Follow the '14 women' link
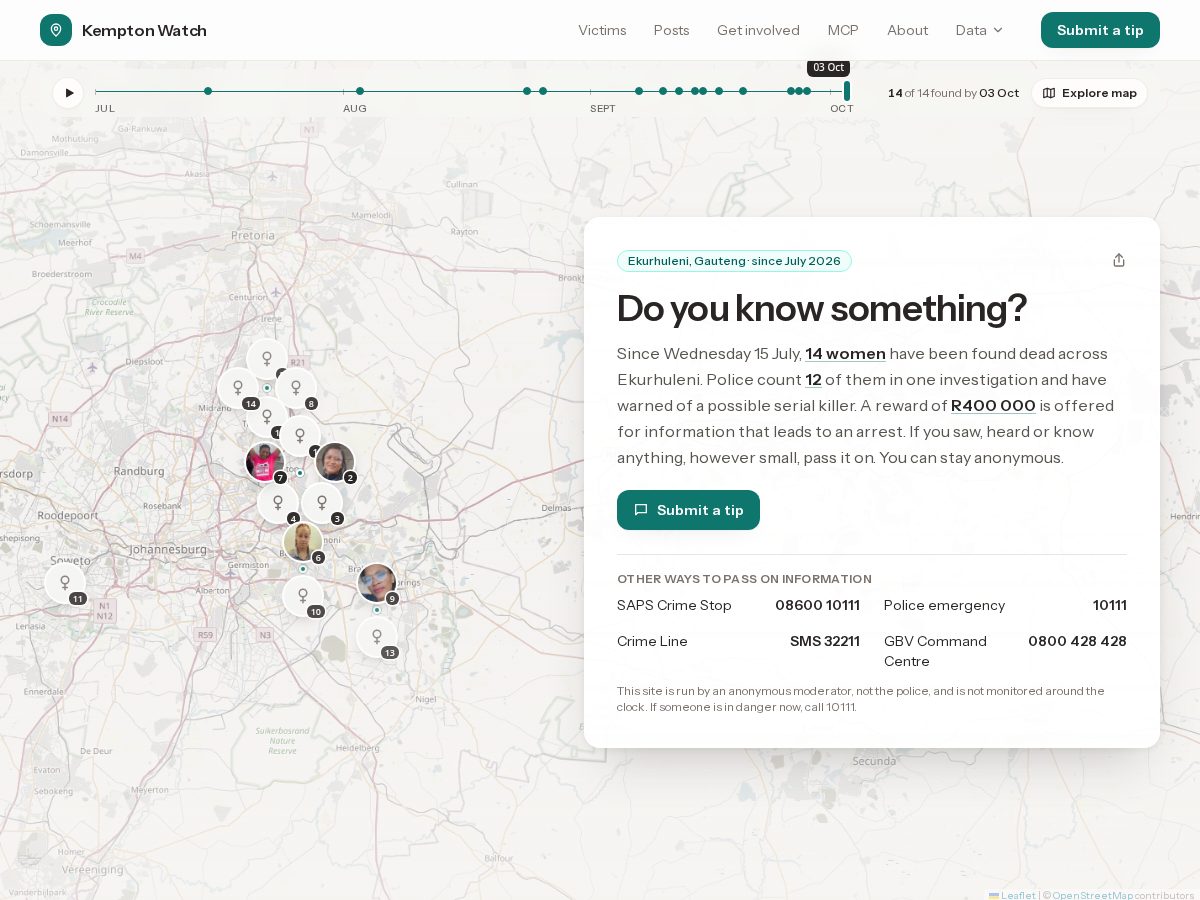The height and width of the screenshot is (900, 1200). (x=845, y=354)
